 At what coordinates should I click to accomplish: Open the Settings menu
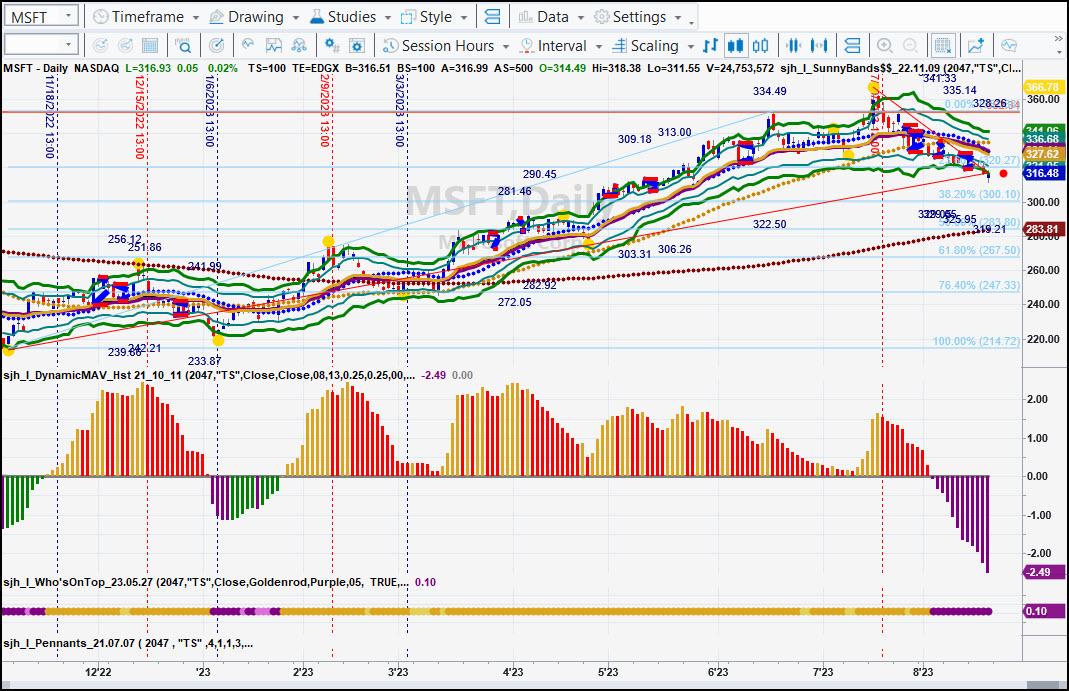[x=637, y=17]
